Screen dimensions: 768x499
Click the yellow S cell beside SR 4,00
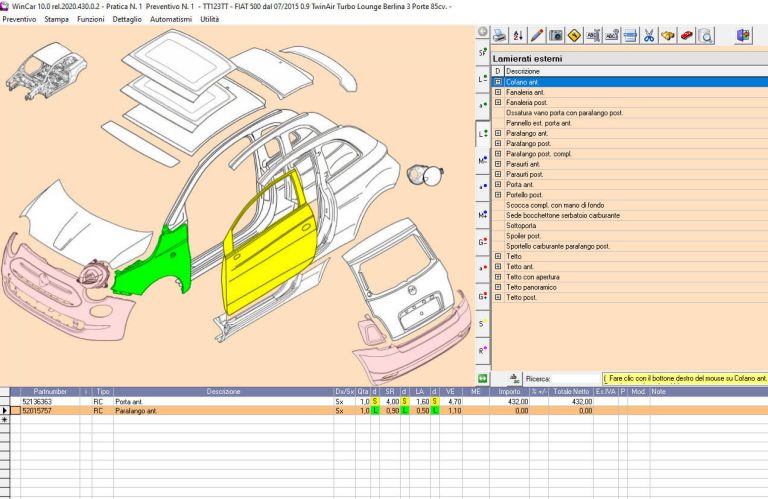[x=375, y=402]
